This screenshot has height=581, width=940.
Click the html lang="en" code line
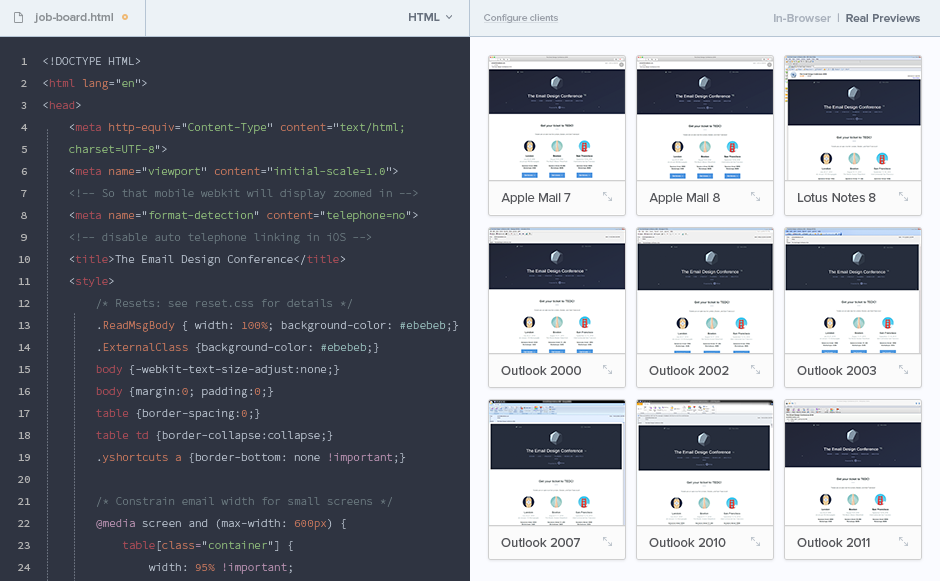95,83
